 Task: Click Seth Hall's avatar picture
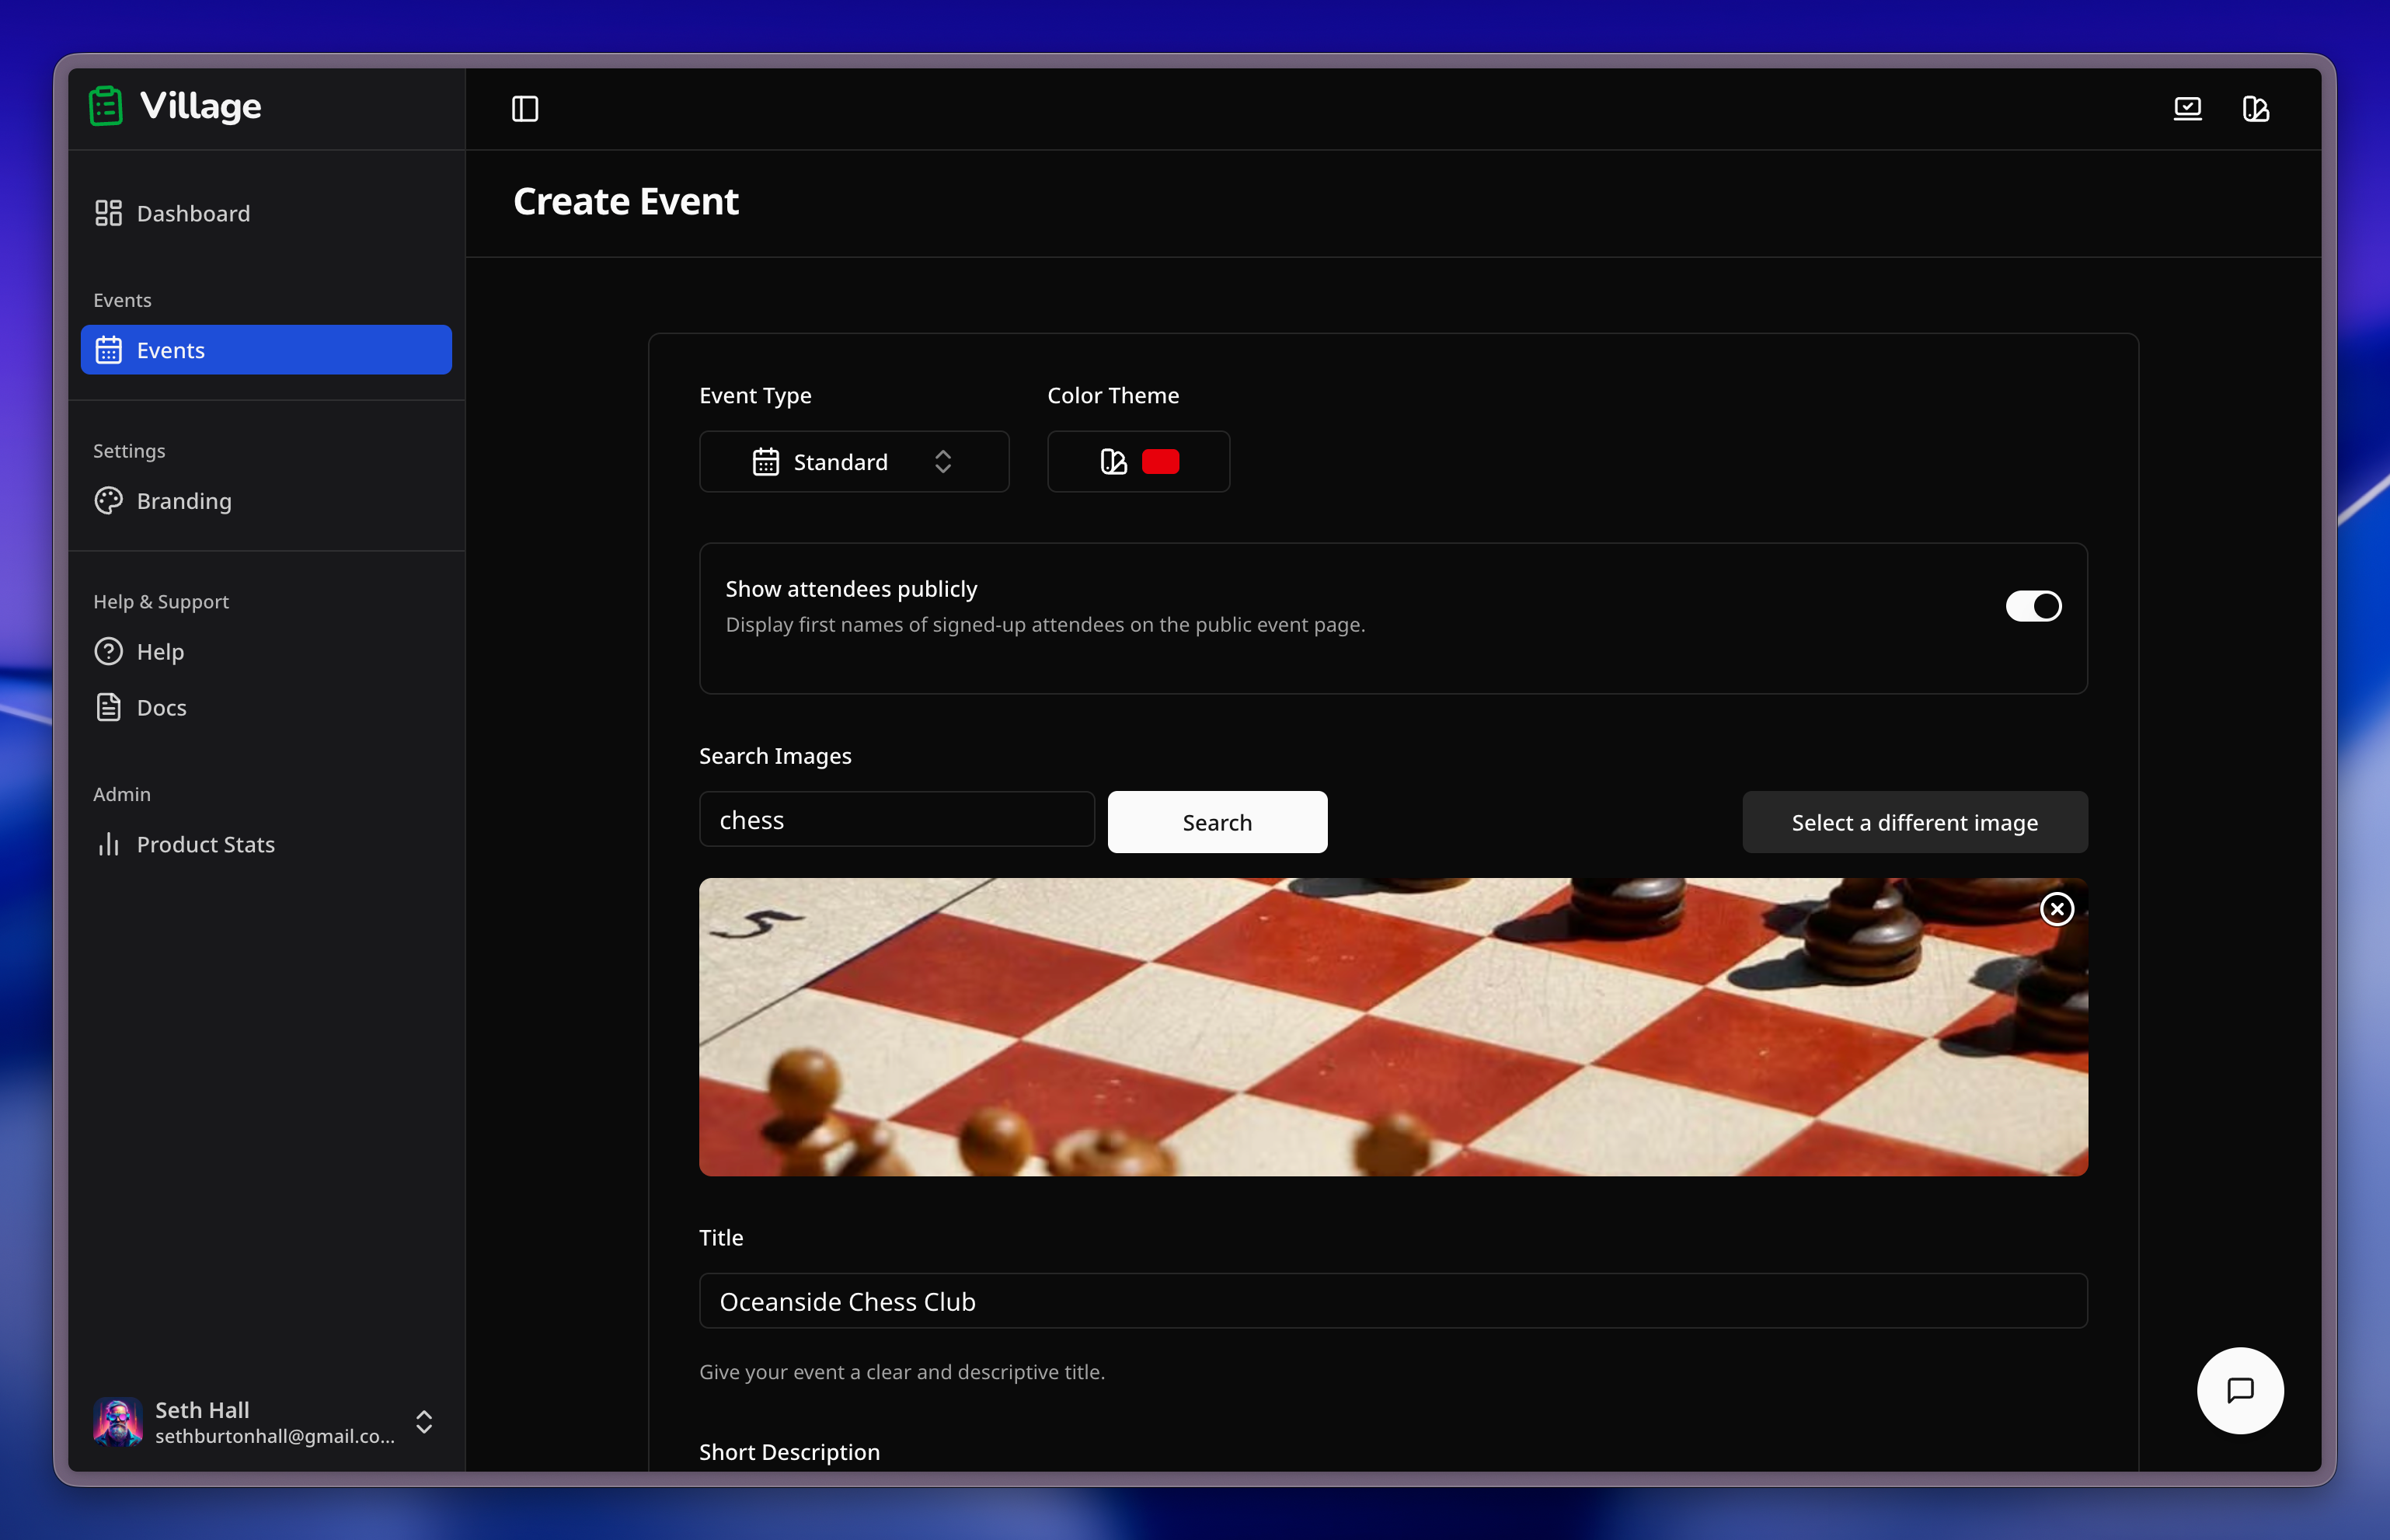point(117,1421)
